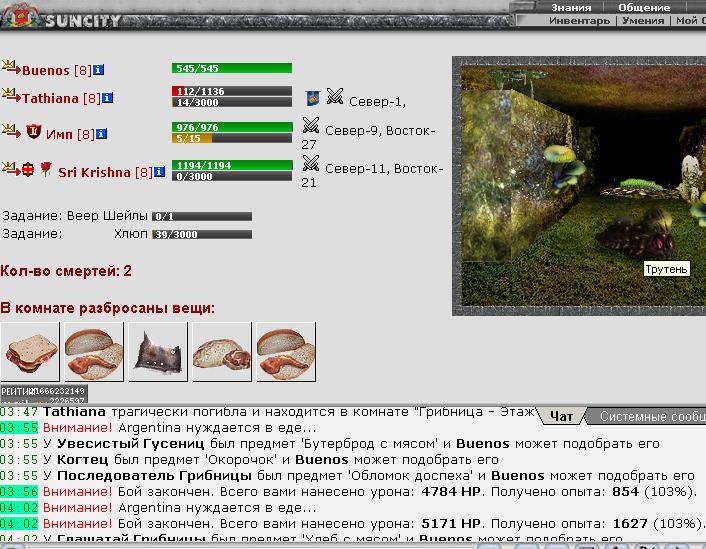The height and width of the screenshot is (549, 706).
Task: Click the private message arrow icon beside Имп
Action: tap(11, 131)
